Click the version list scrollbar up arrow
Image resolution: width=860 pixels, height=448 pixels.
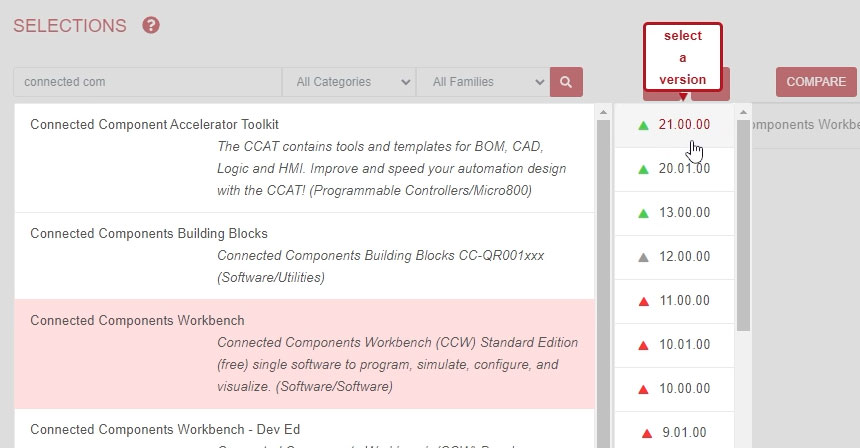[x=743, y=112]
